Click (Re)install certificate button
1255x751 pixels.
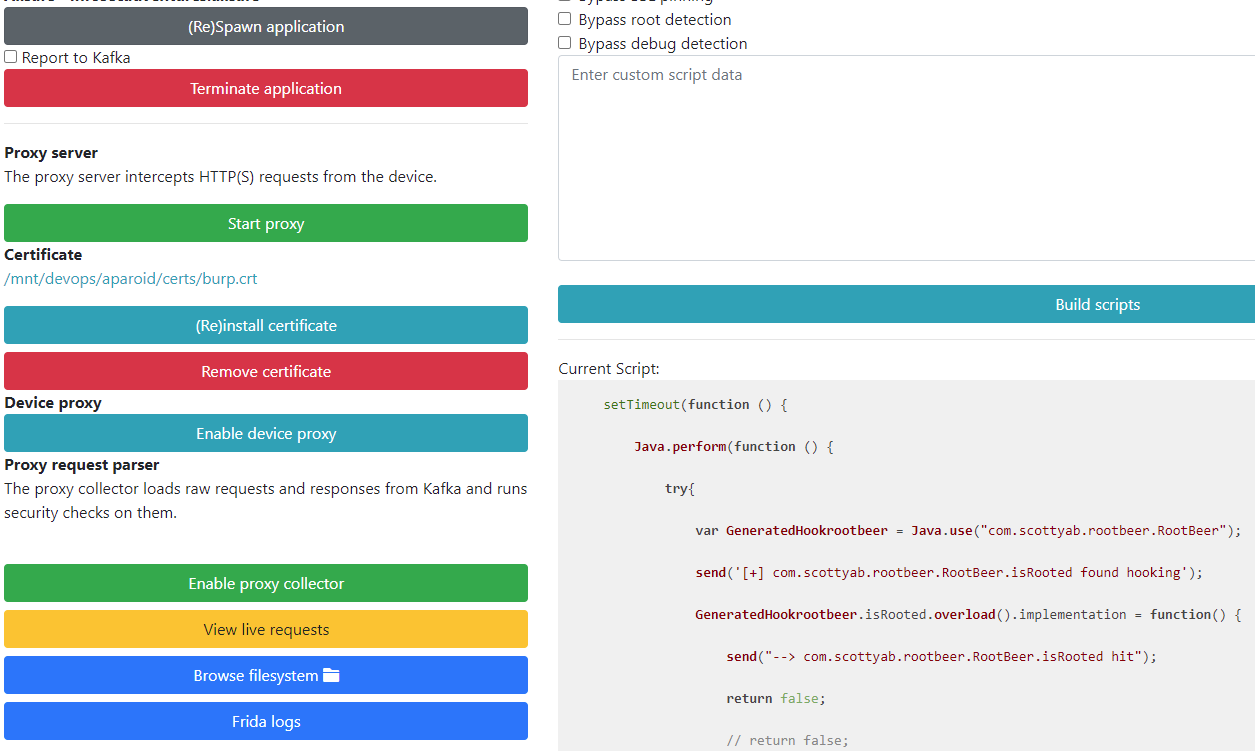pyautogui.click(x=266, y=326)
